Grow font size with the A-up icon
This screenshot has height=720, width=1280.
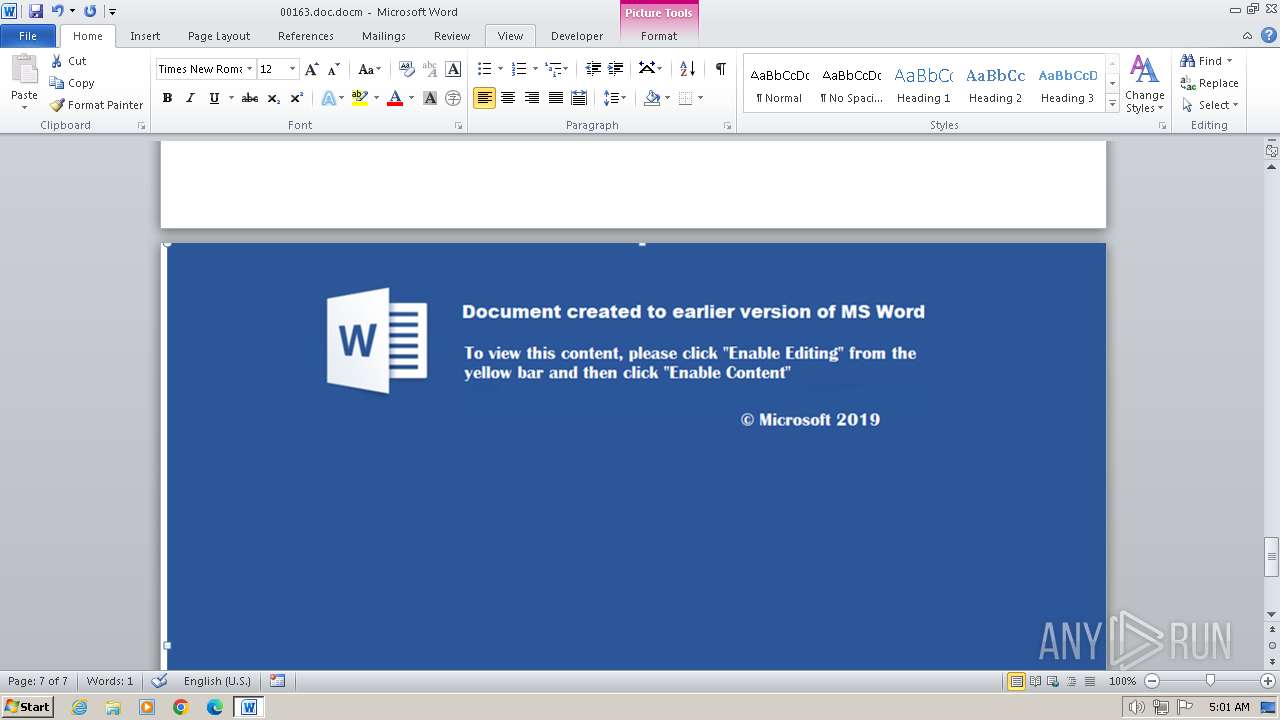312,69
